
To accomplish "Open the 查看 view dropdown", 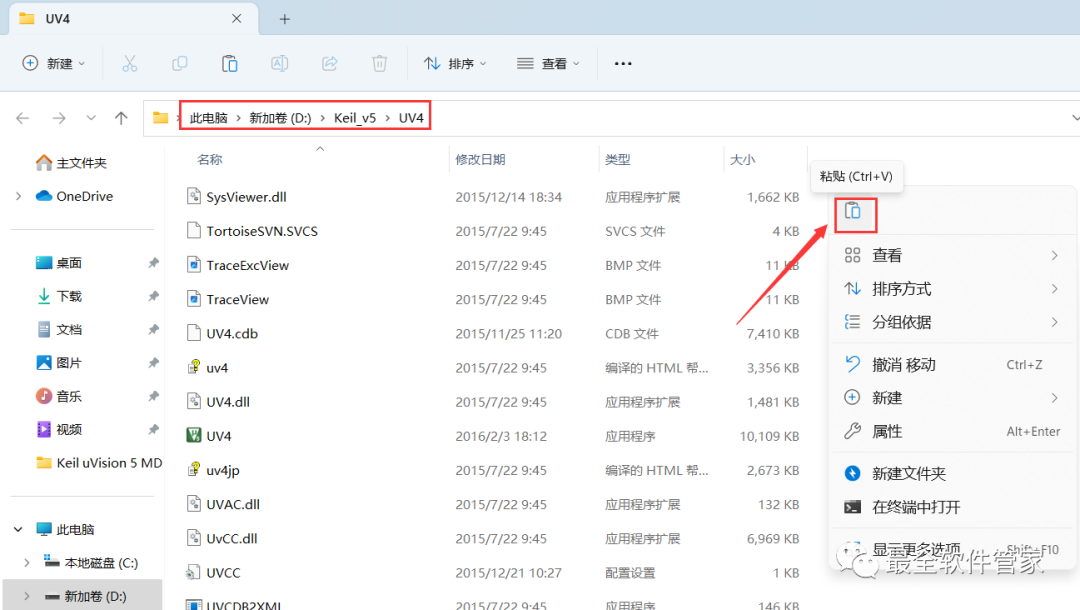I will 548,63.
